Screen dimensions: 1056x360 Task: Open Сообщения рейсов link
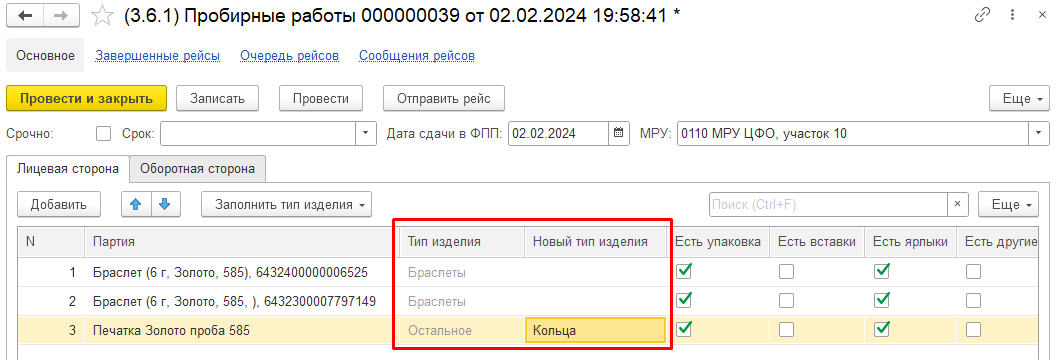point(417,56)
